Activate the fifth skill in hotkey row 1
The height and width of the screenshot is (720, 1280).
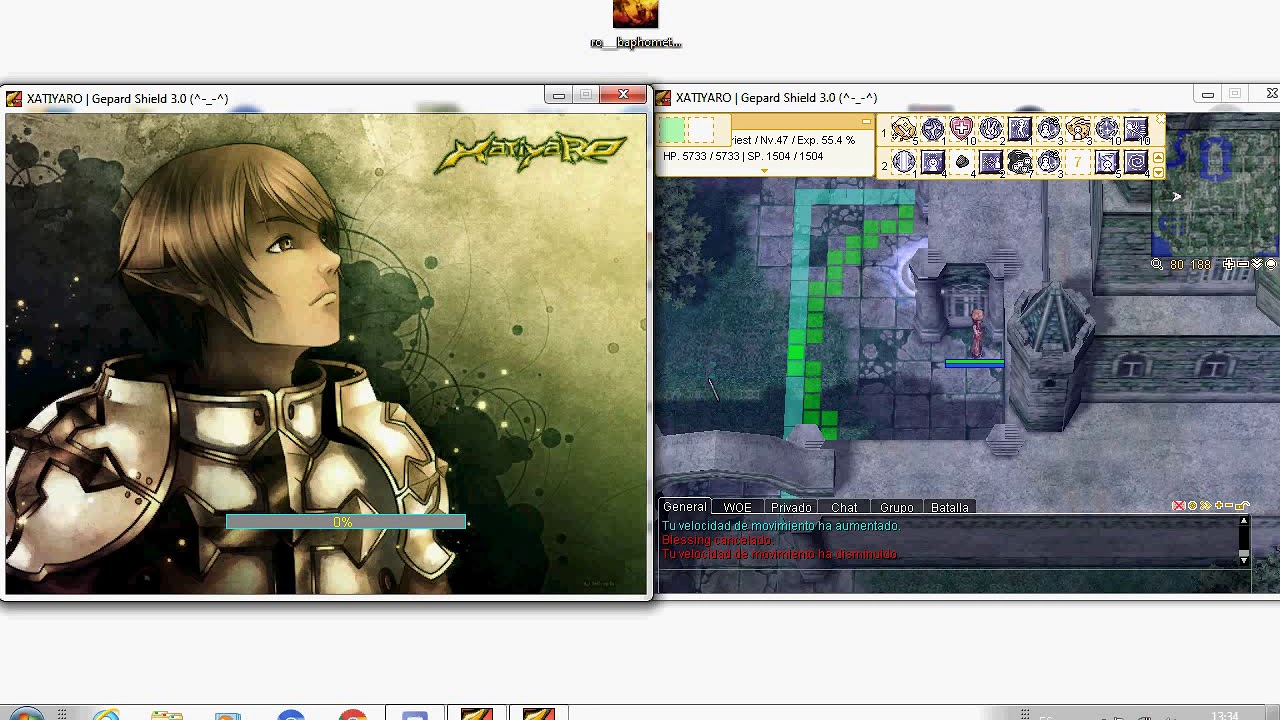coord(1020,129)
